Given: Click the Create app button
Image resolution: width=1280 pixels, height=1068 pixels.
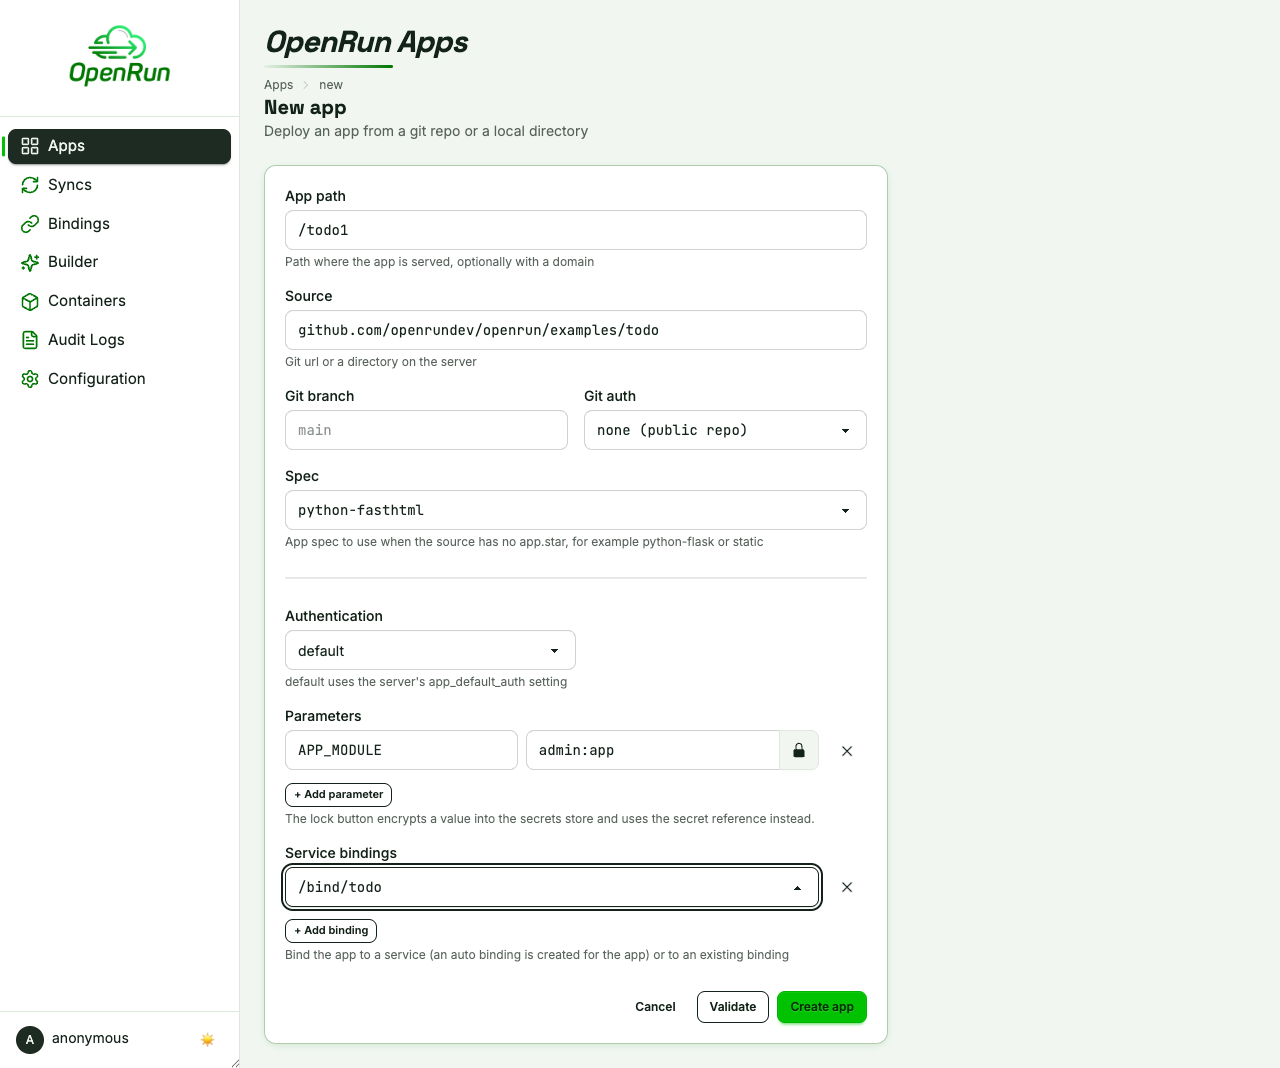Looking at the screenshot, I should coord(822,1007).
